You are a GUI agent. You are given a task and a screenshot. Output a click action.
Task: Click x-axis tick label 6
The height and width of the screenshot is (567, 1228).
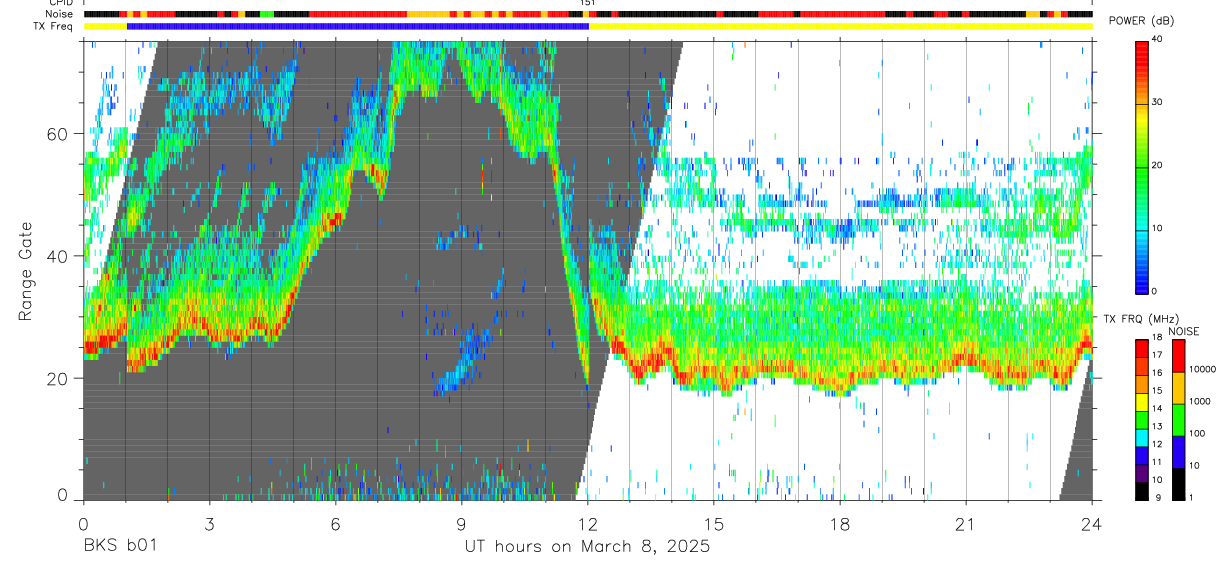point(335,524)
